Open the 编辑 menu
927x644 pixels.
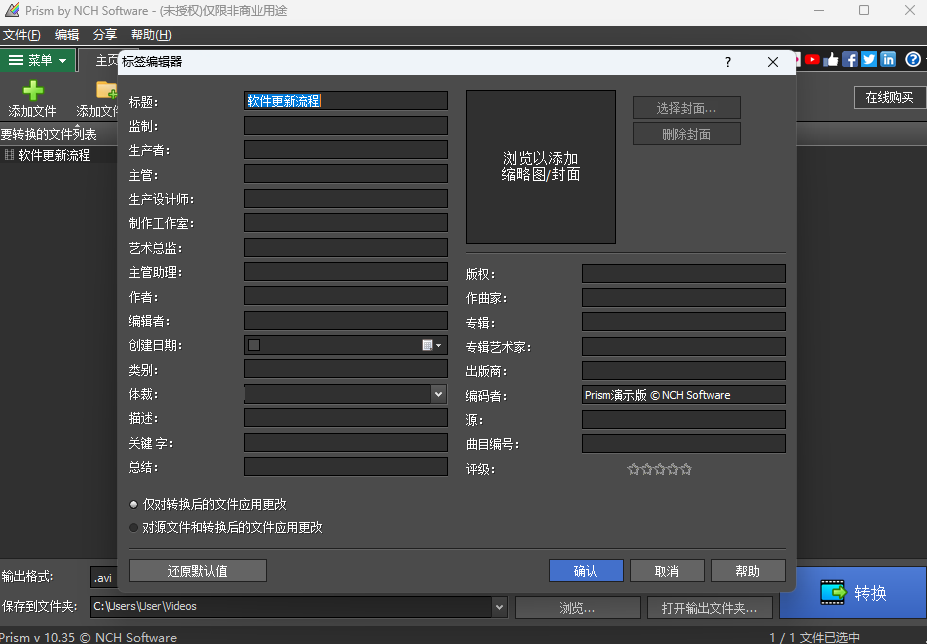[67, 35]
